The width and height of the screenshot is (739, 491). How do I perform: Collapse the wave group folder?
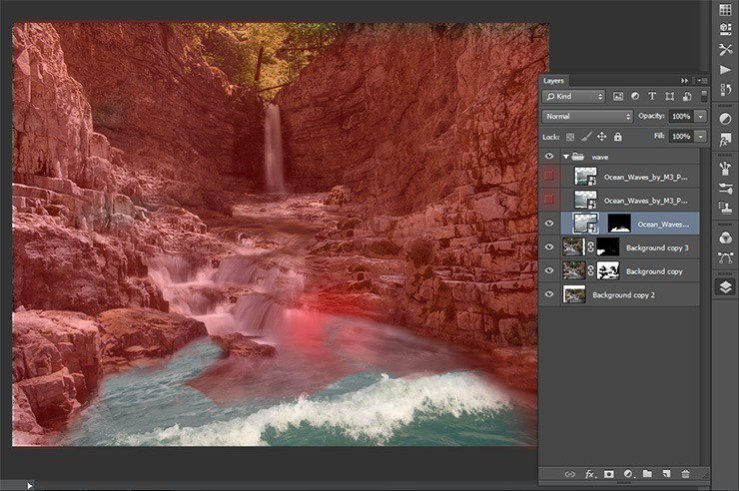[566, 157]
